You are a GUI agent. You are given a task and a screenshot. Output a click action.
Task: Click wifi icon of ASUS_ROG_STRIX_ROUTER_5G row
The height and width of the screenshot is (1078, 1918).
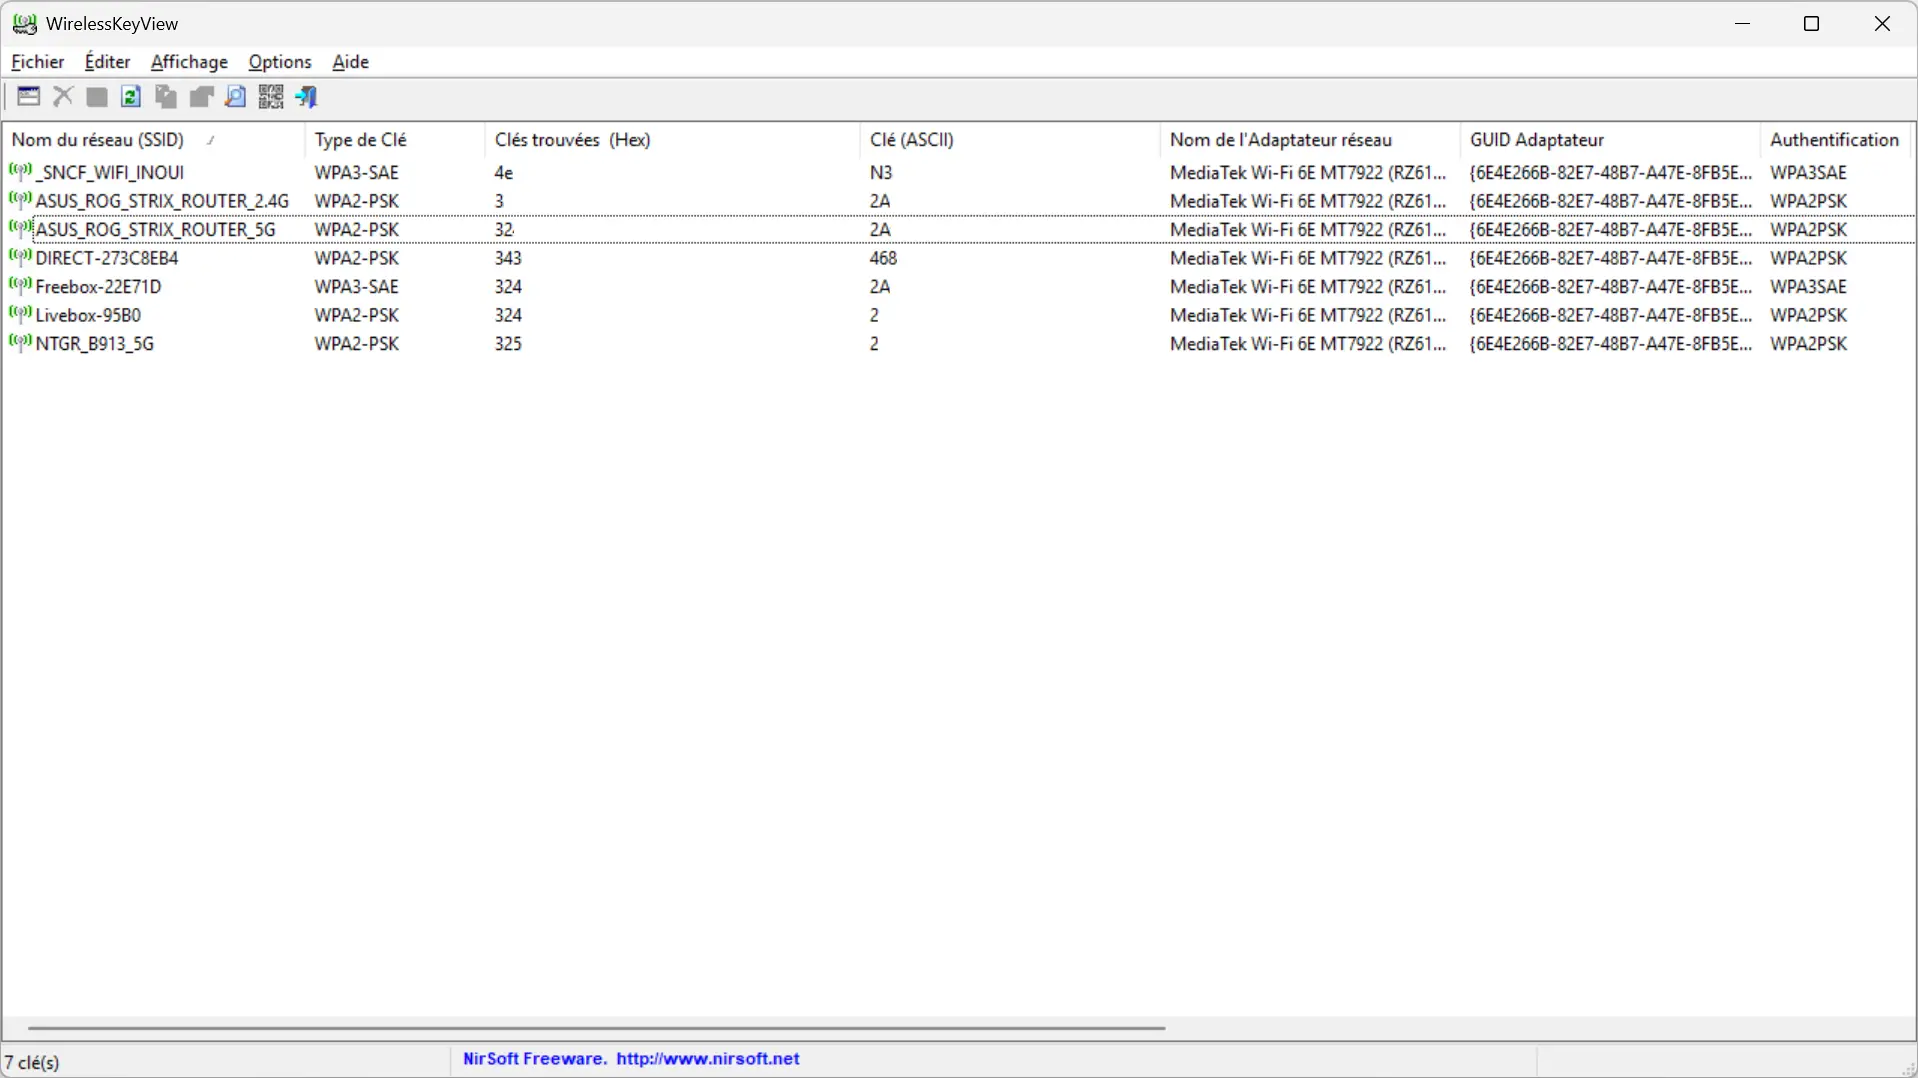coord(20,229)
